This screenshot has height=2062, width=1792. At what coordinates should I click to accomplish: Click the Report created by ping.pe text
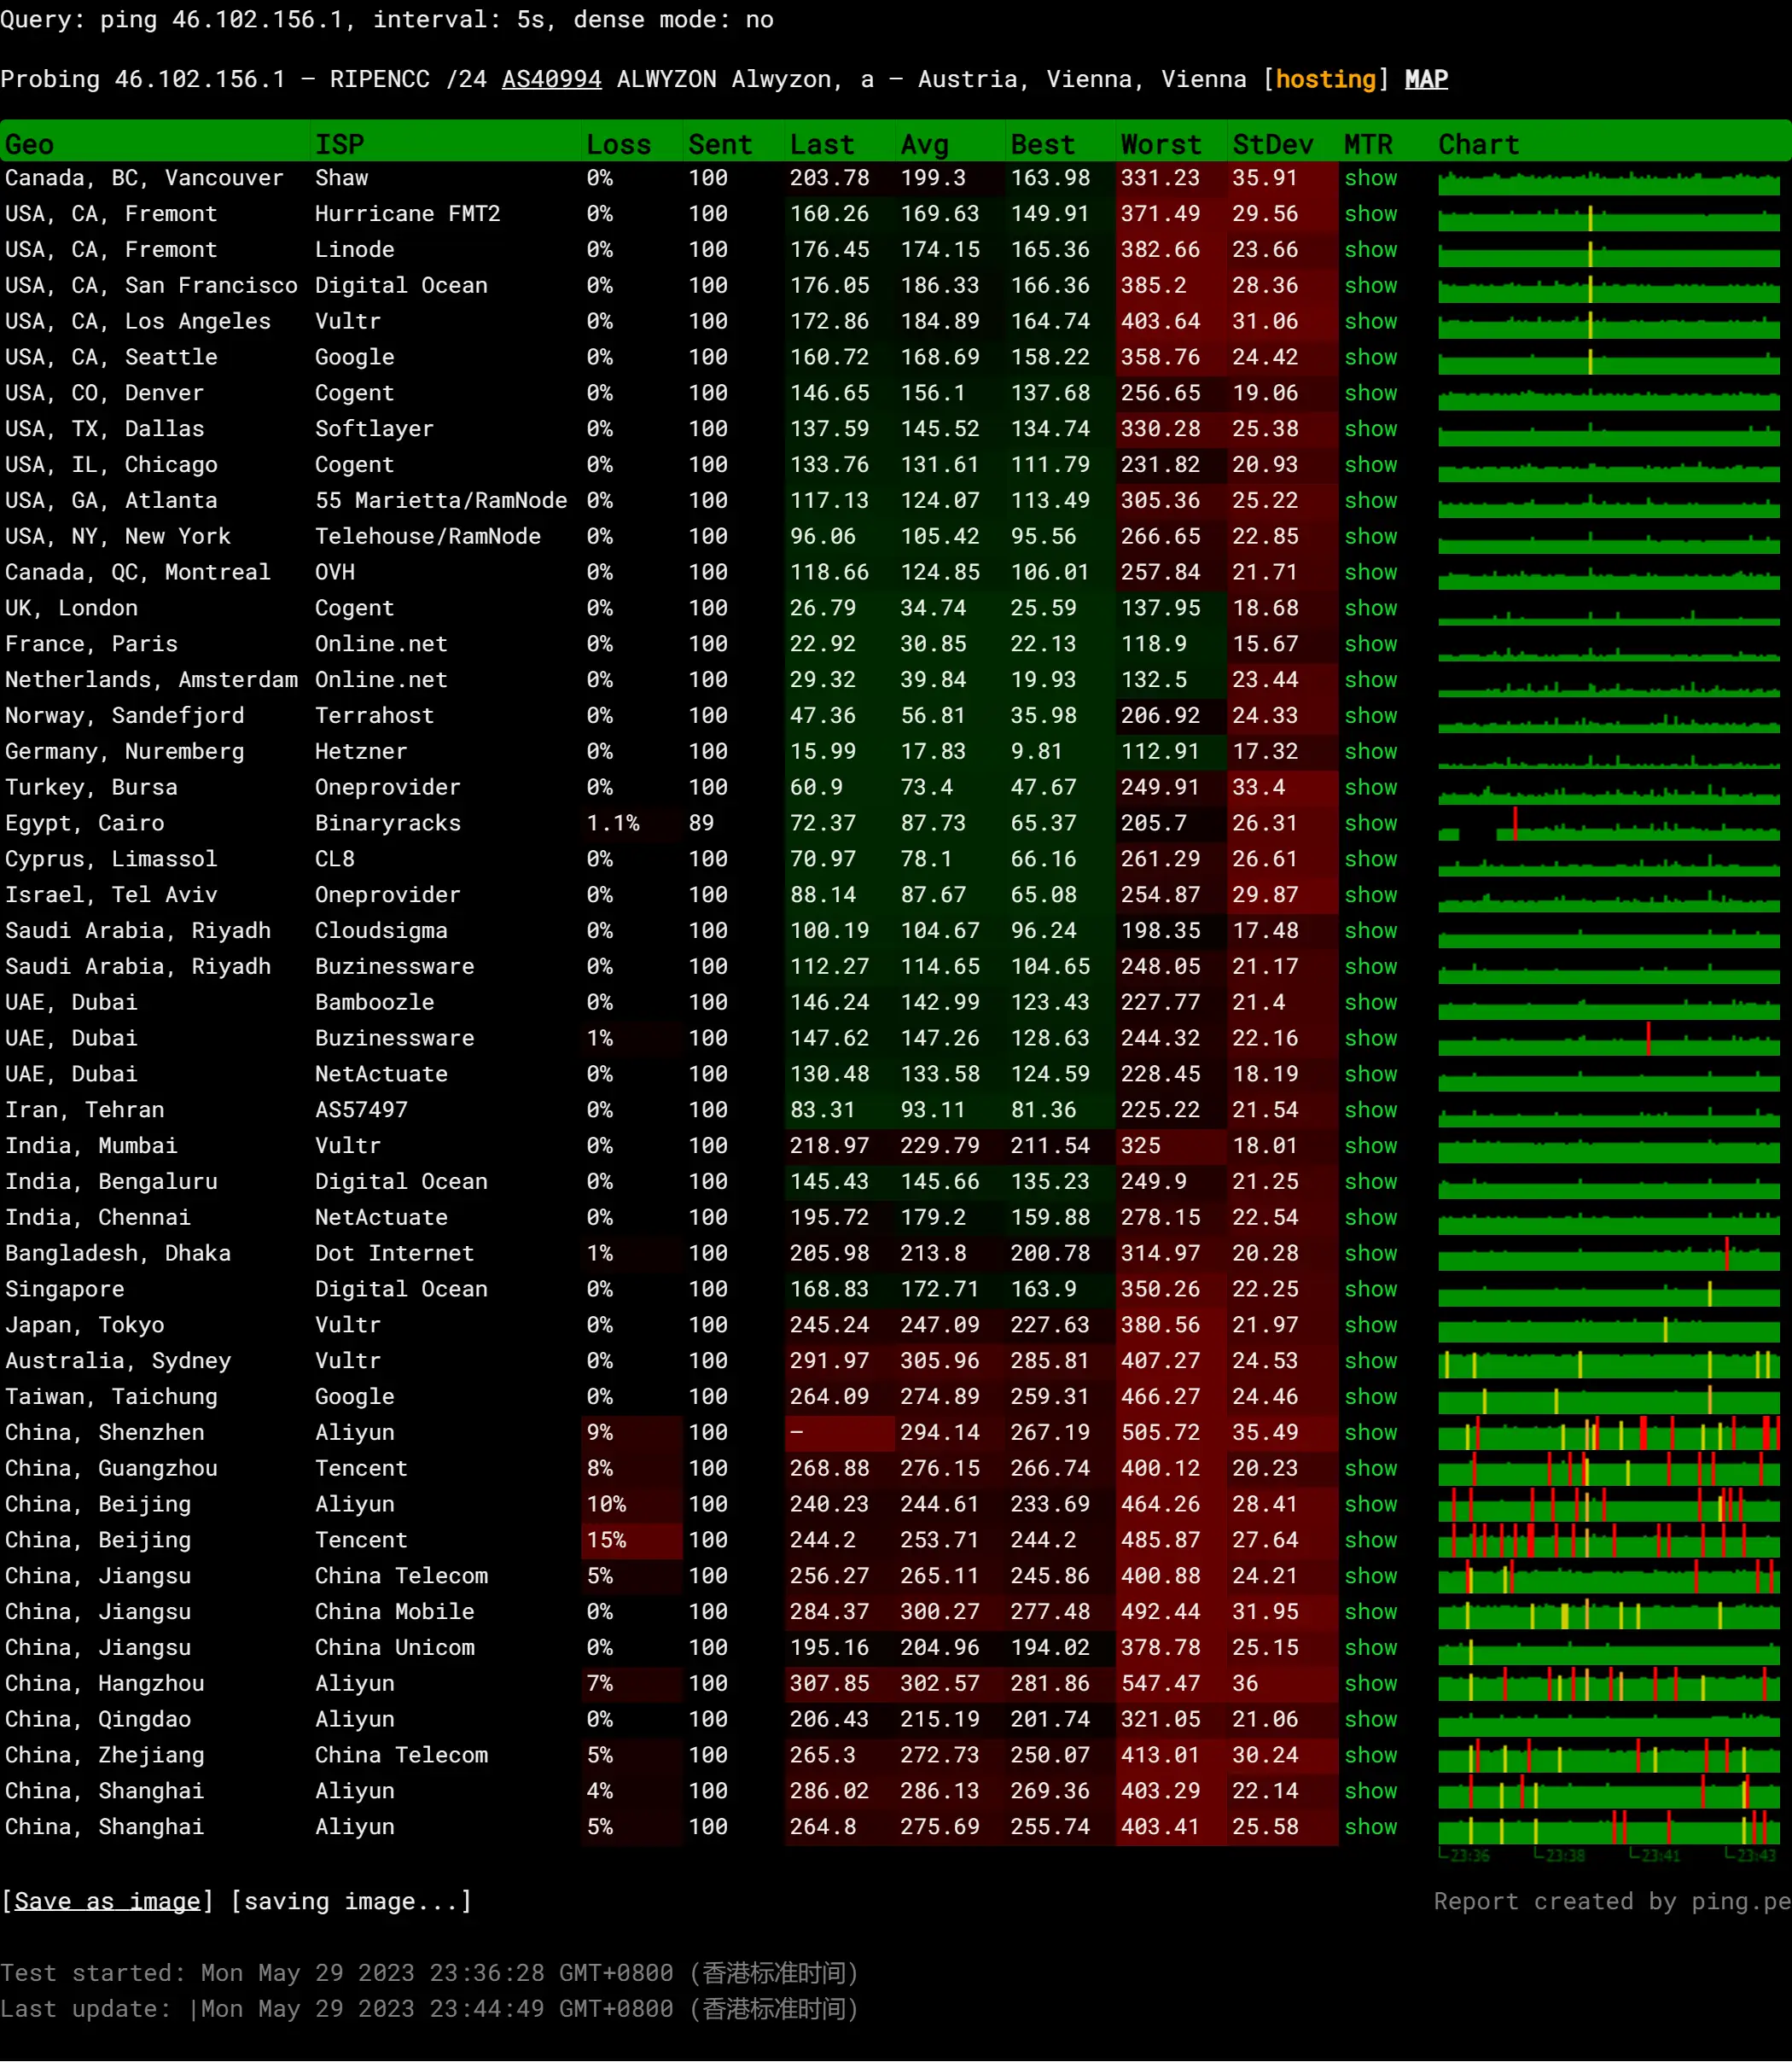tap(1612, 1901)
